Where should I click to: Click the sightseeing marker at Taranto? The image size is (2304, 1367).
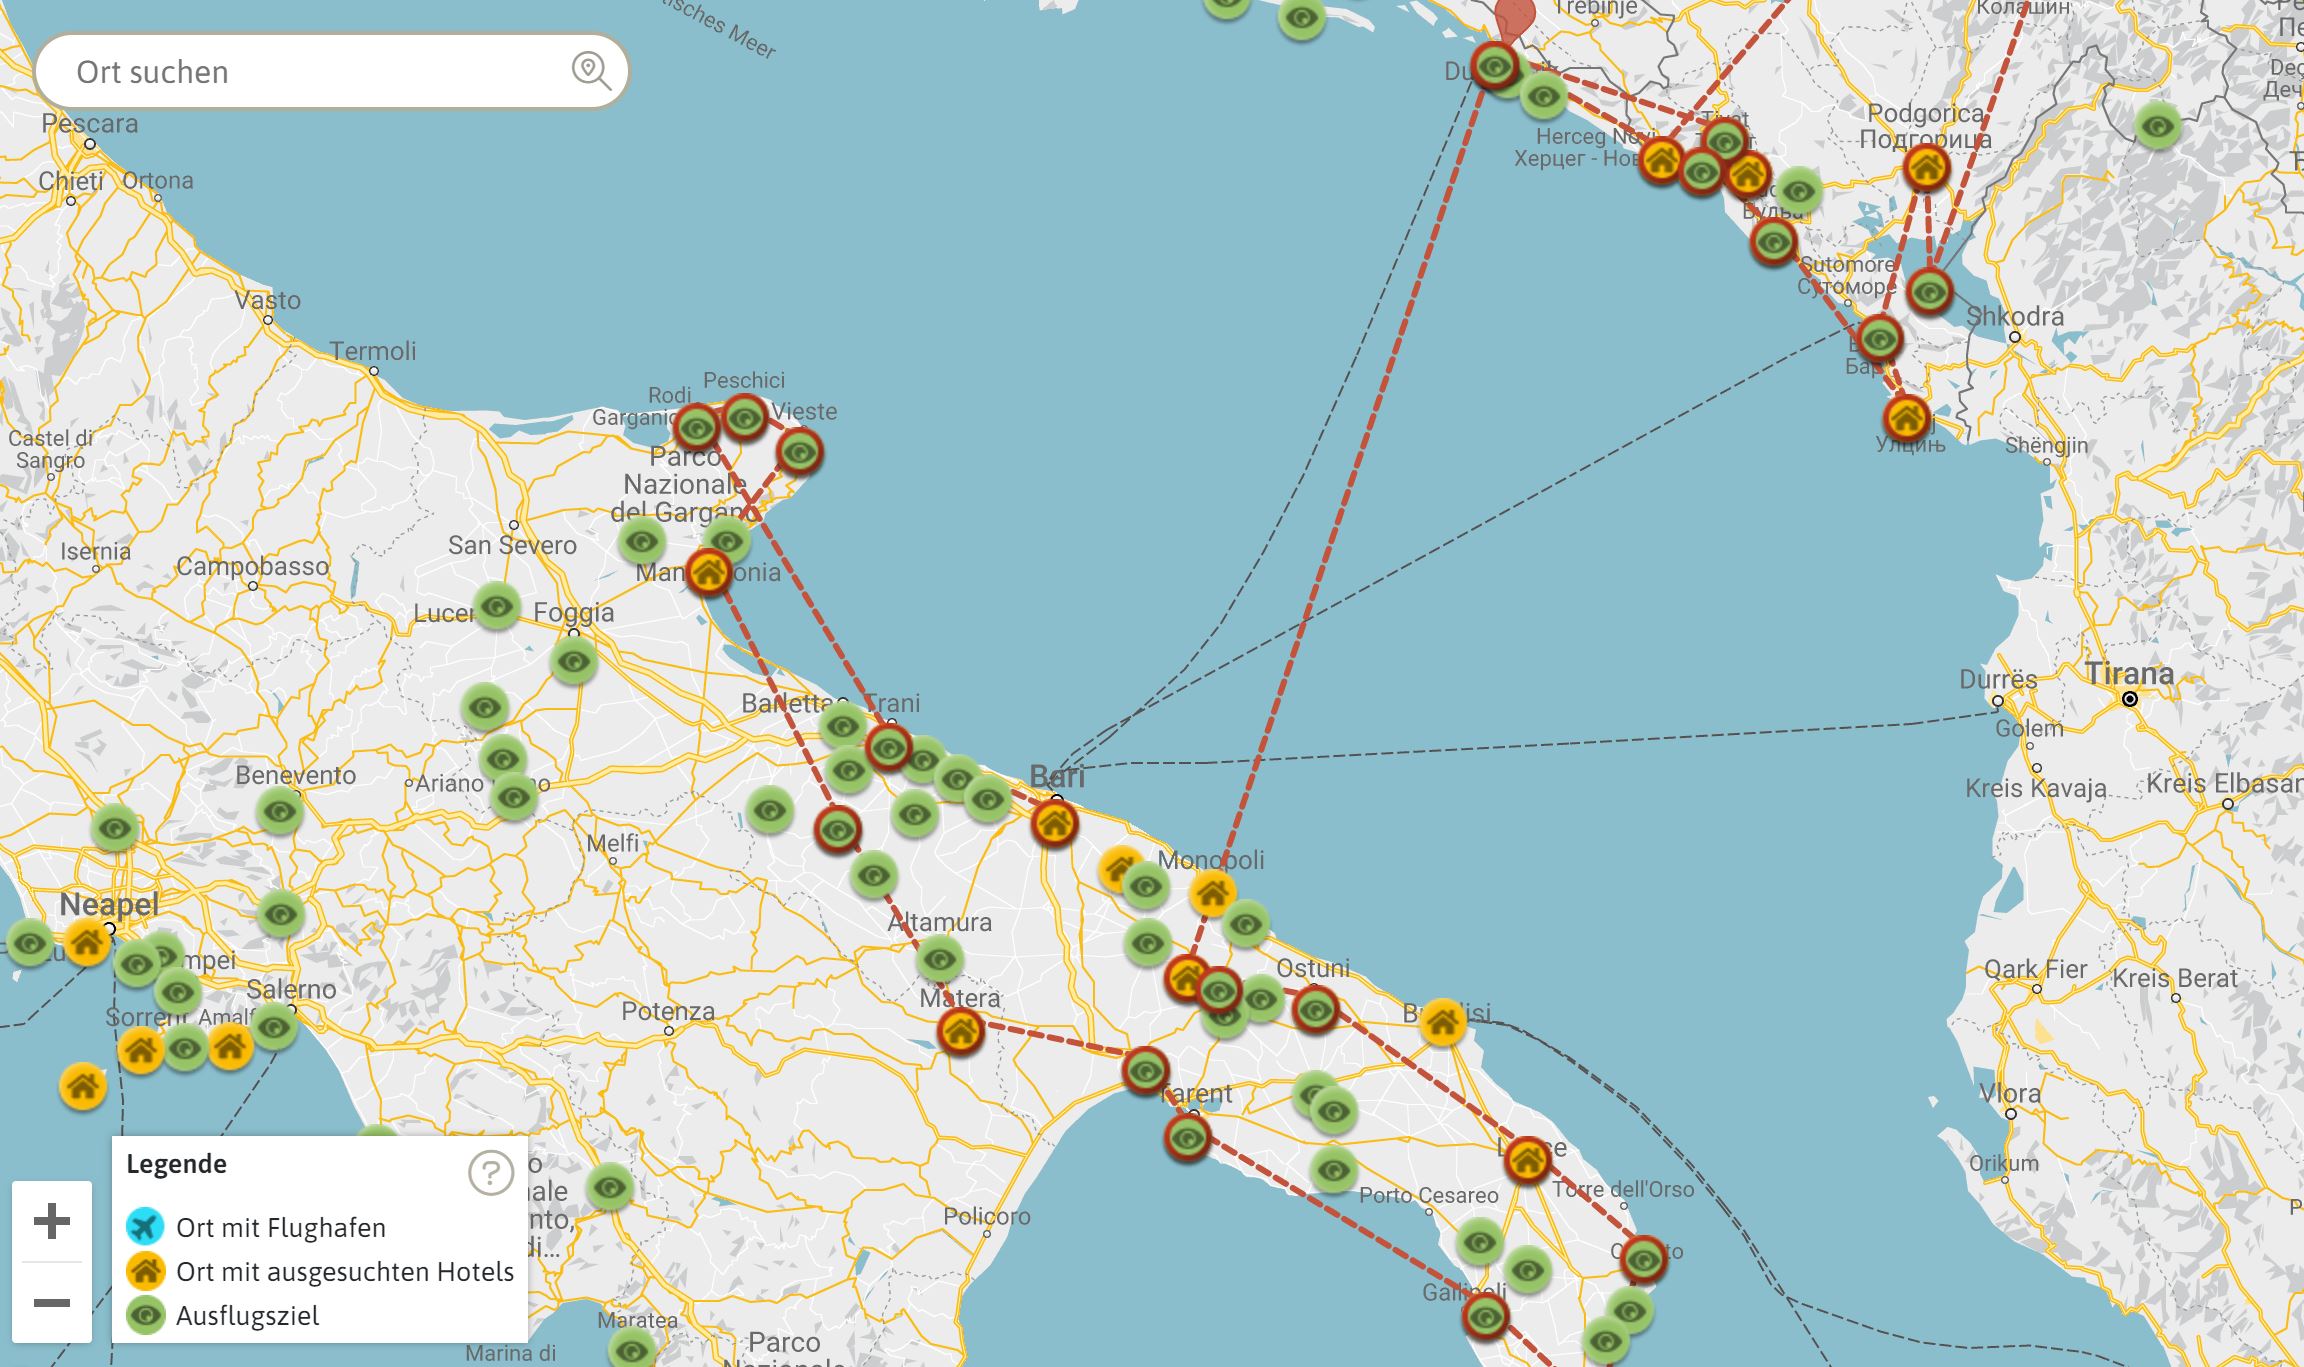(x=1188, y=1137)
